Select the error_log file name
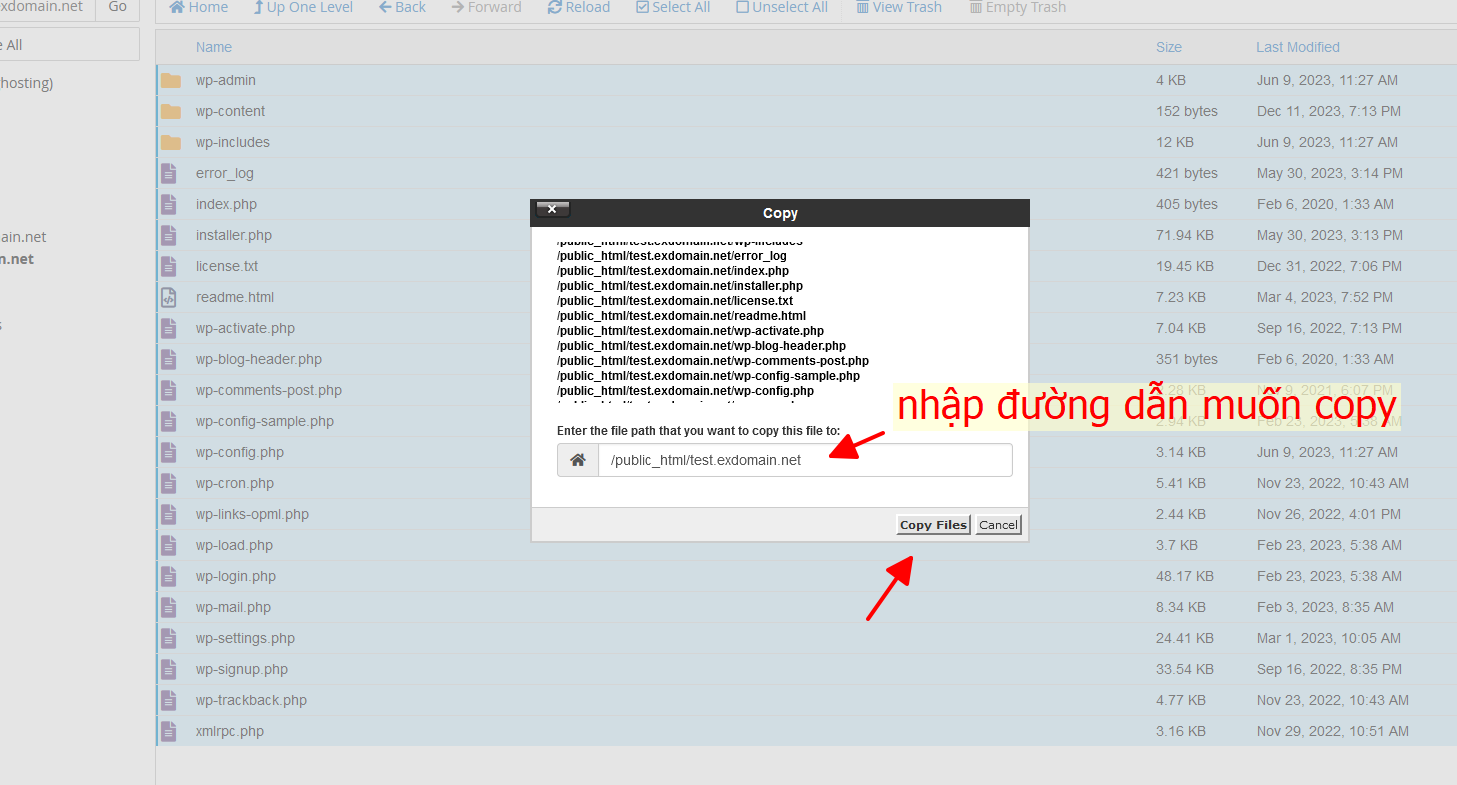The height and width of the screenshot is (785, 1457). 225,173
